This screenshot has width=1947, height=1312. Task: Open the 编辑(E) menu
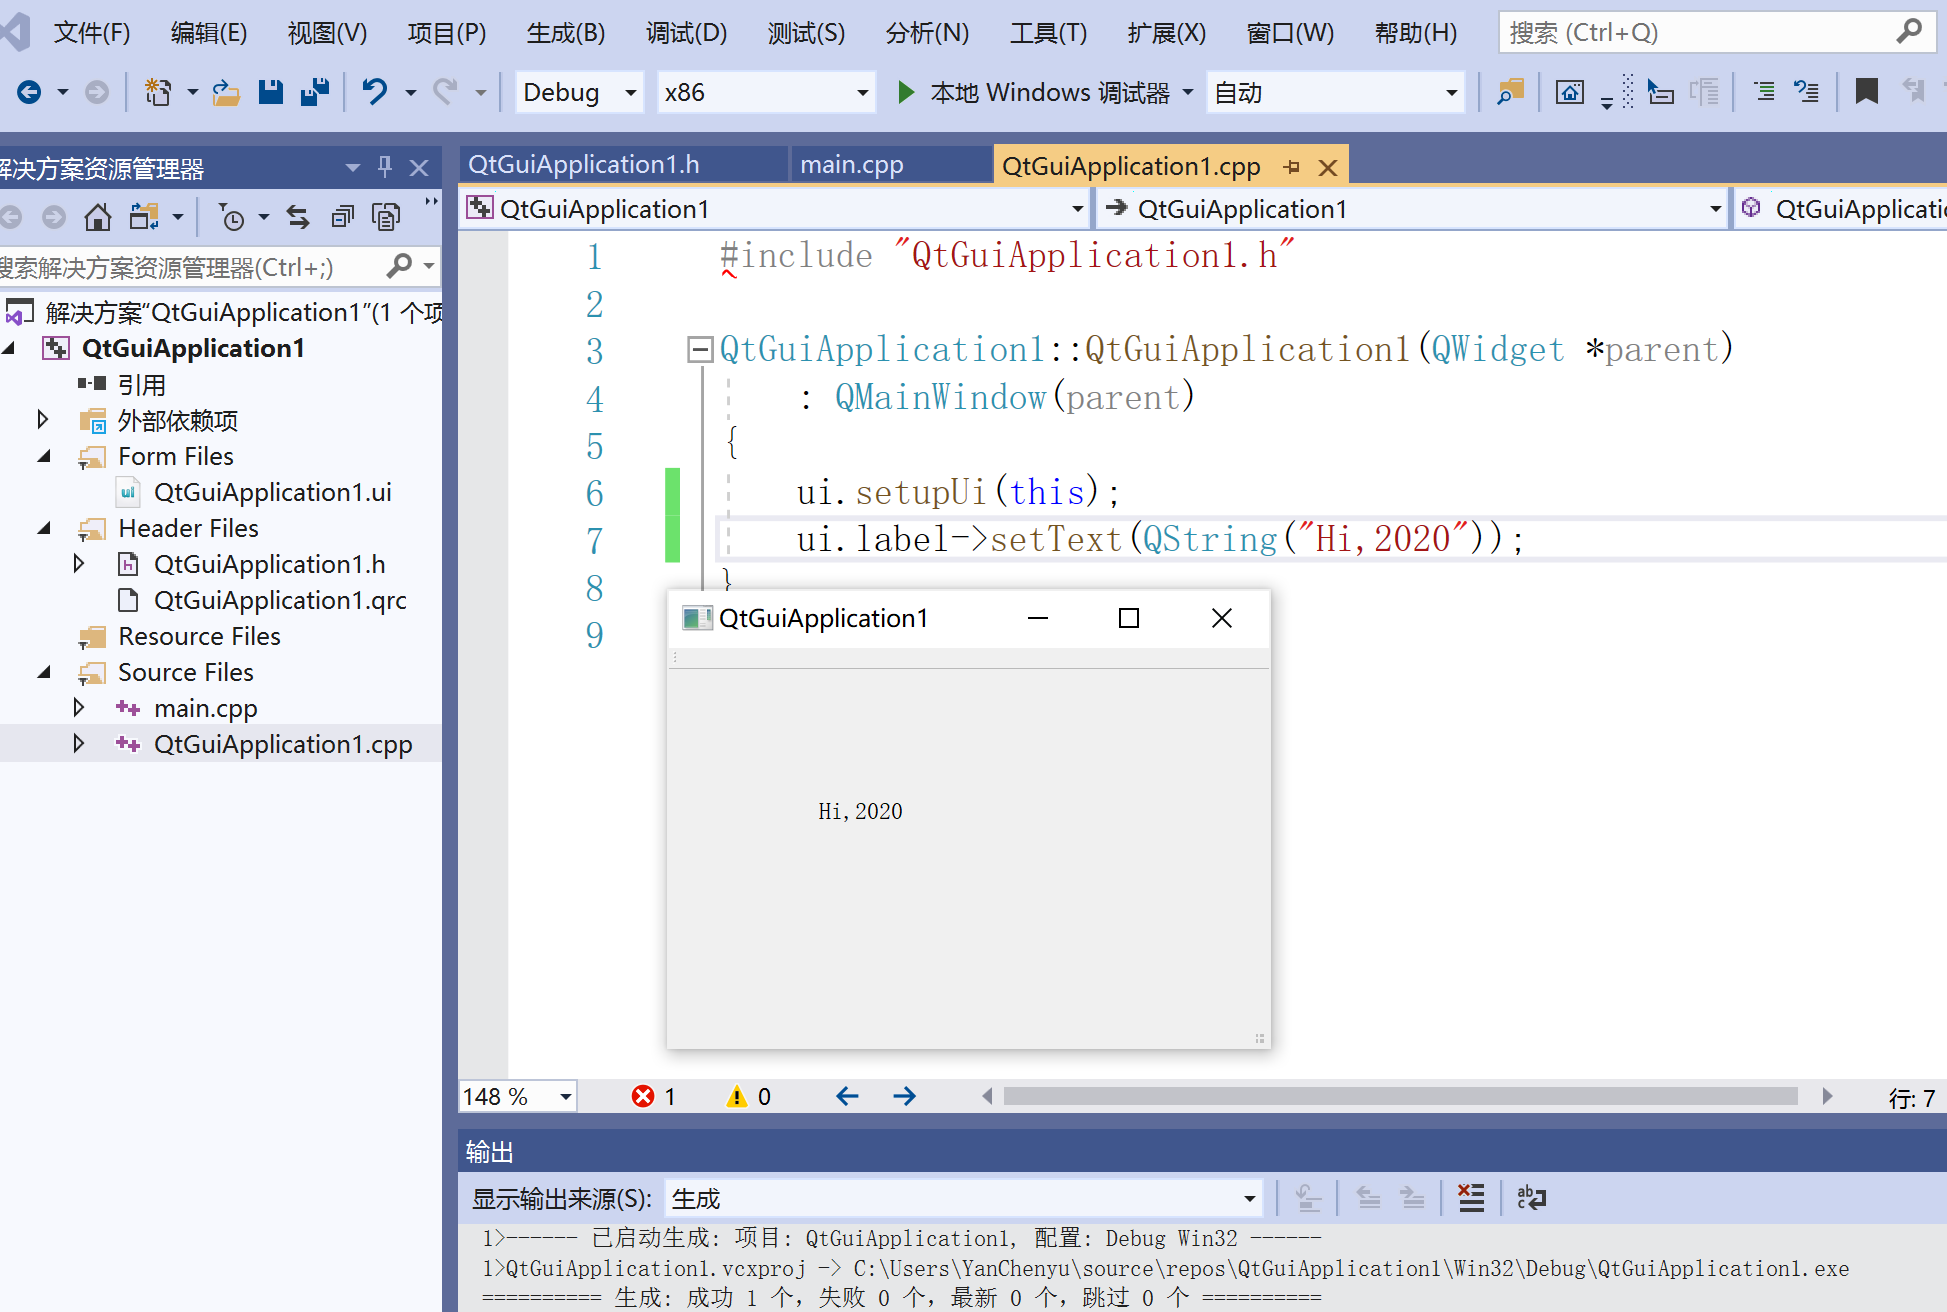click(208, 33)
